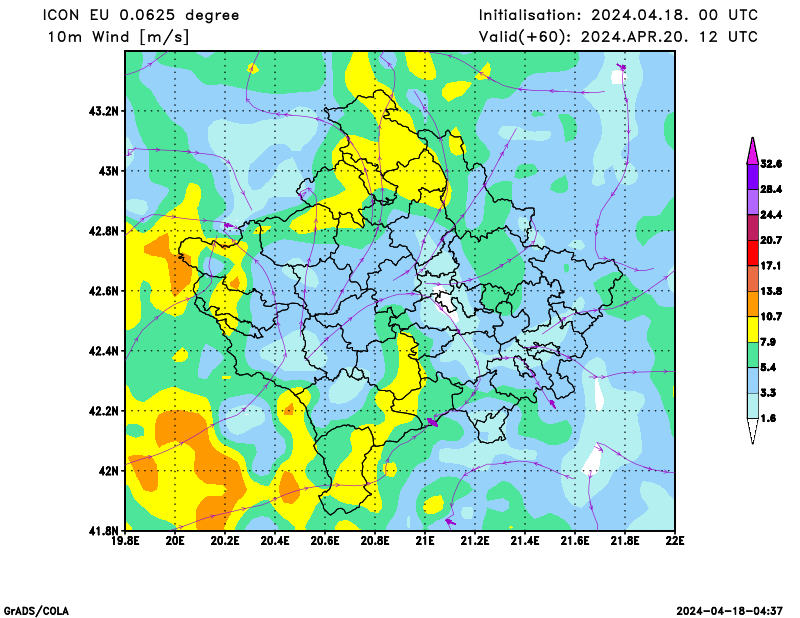Image resolution: width=800 pixels, height=618 pixels.
Task: Click the green legend swatch below 7.9
Action: [x=753, y=355]
